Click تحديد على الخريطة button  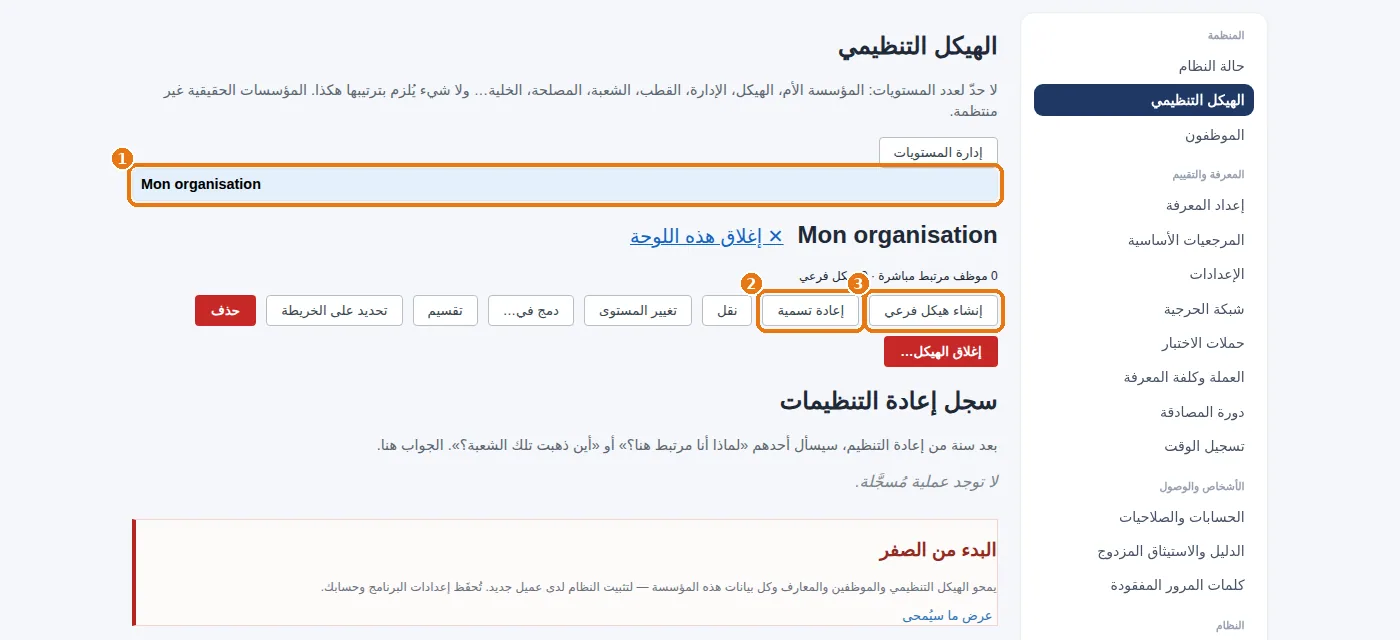334,311
